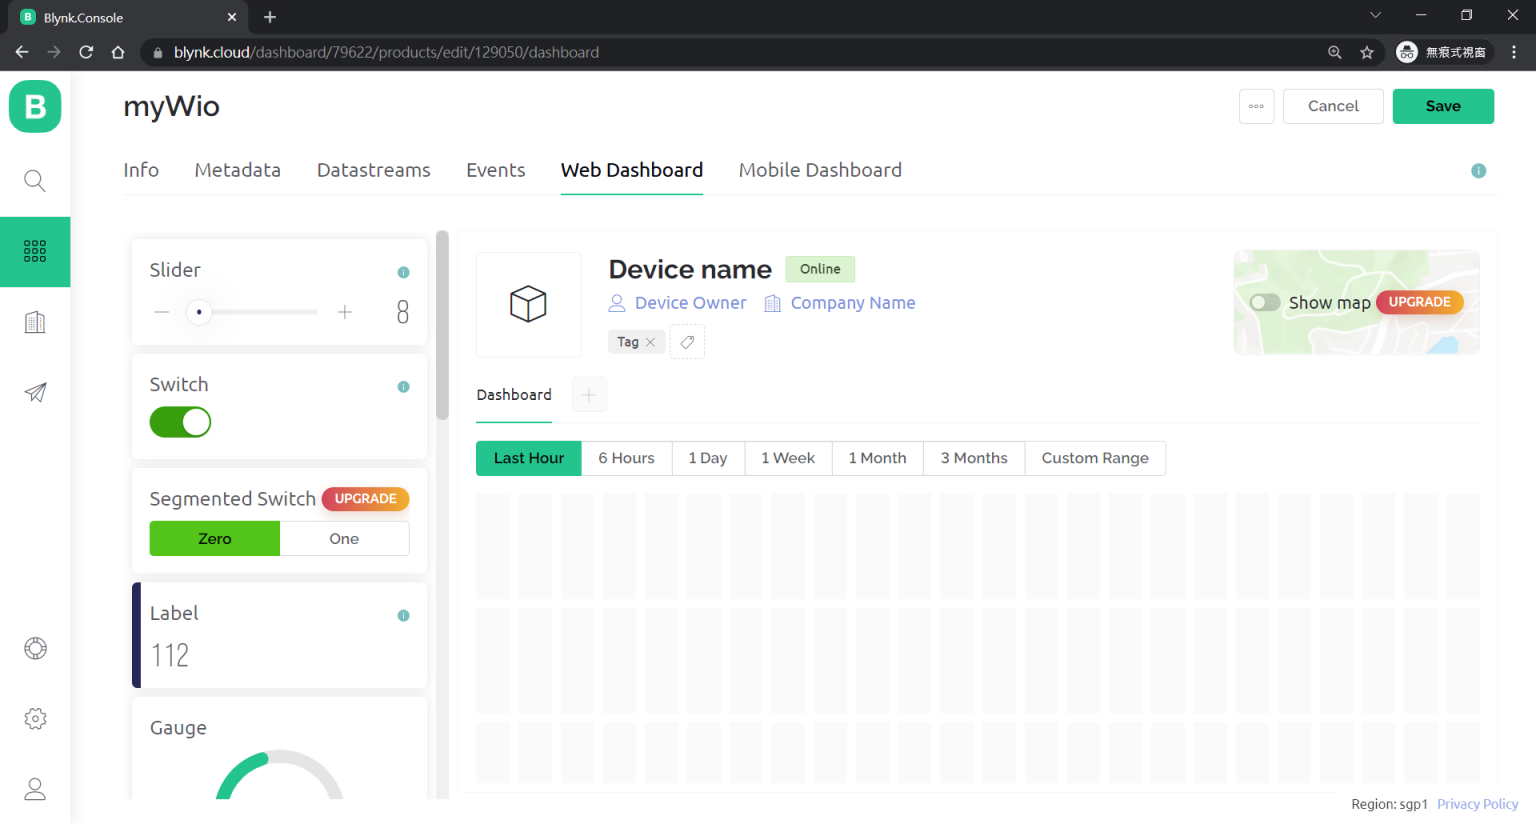Open the paper plane icon in sidebar
Screen dimensions: 1536x824
tap(35, 392)
